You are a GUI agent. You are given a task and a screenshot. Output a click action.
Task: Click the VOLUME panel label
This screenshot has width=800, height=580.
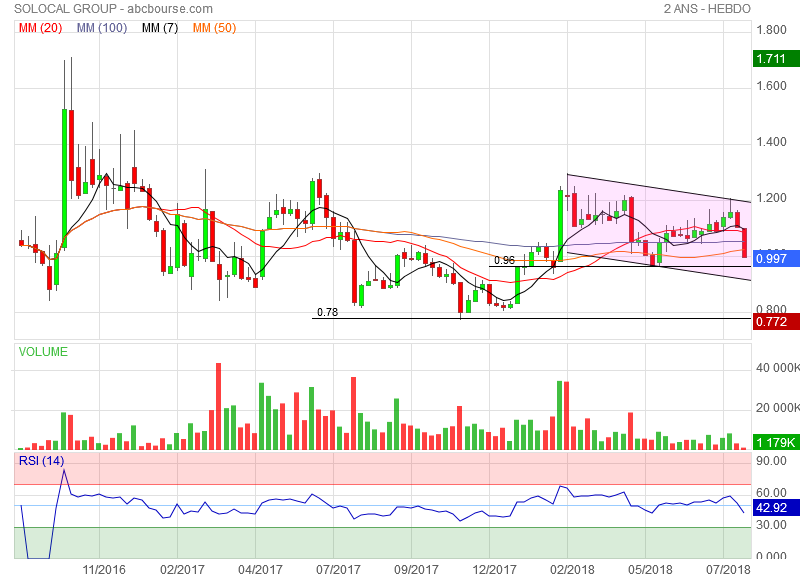tap(43, 352)
